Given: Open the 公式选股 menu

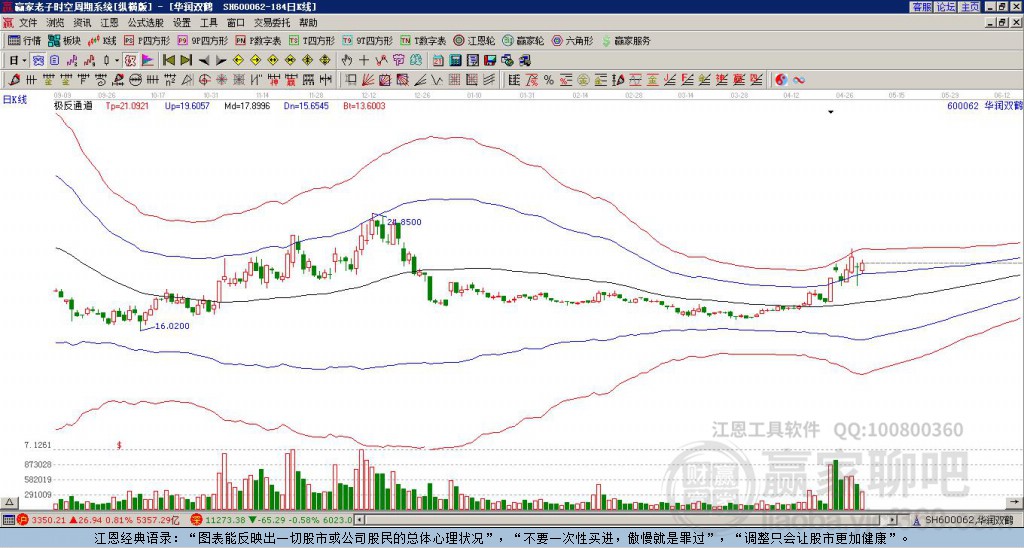Looking at the screenshot, I should [x=146, y=23].
